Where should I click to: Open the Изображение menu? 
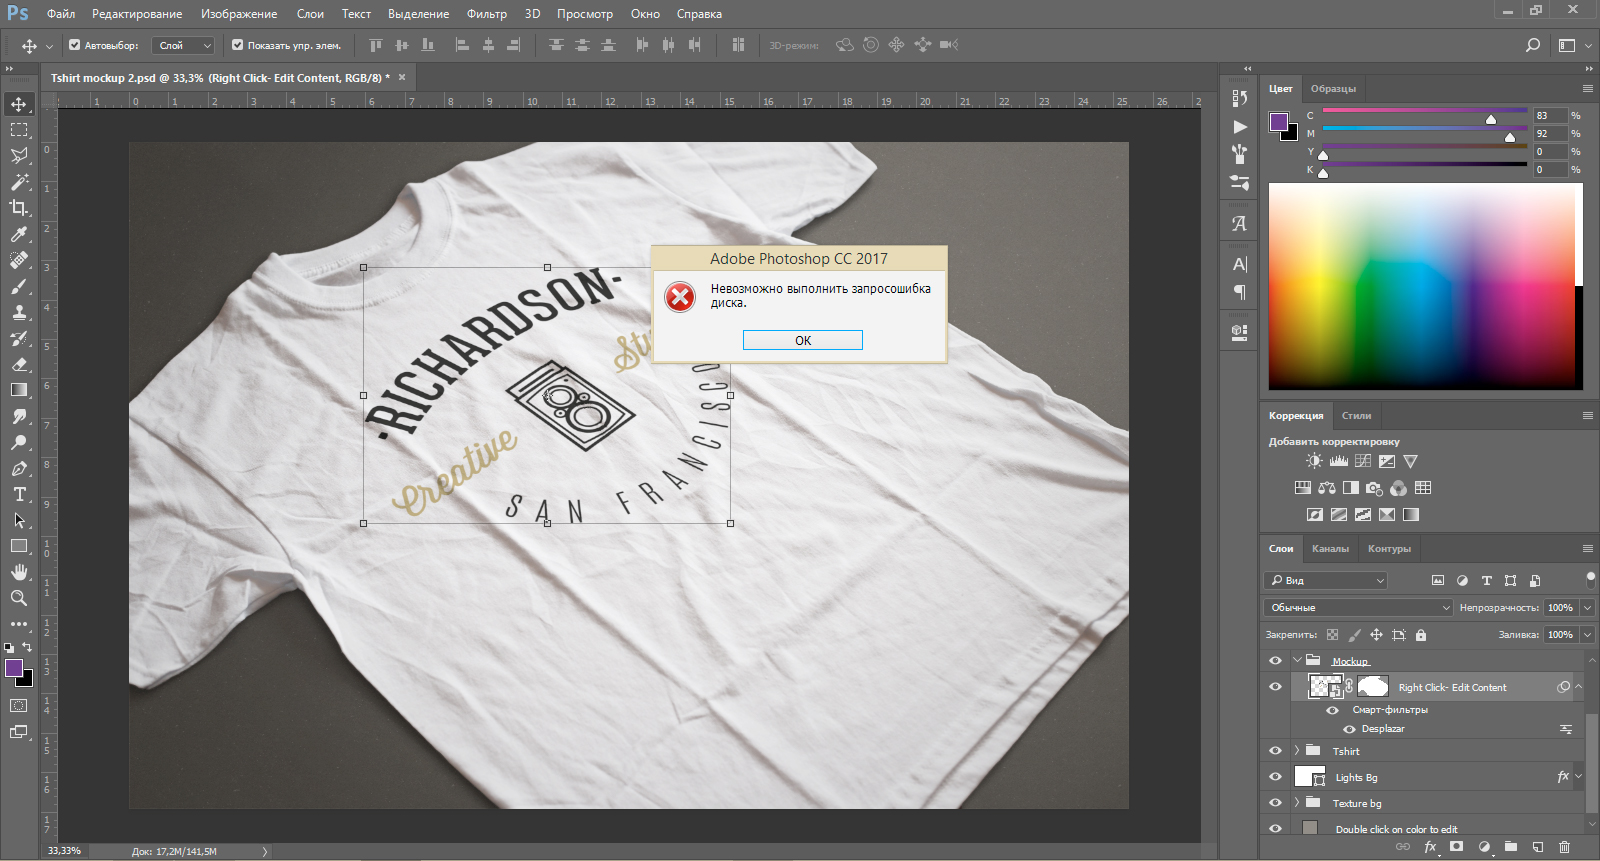click(x=239, y=14)
